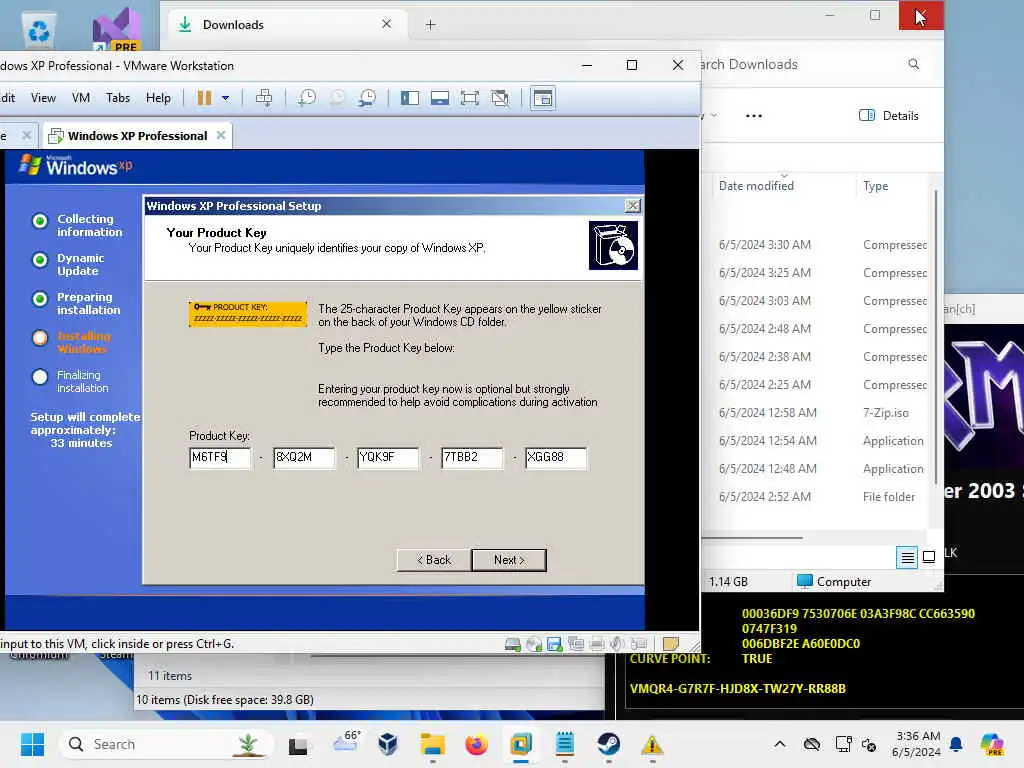
Task: Show hidden system tray icons
Action: [780, 744]
